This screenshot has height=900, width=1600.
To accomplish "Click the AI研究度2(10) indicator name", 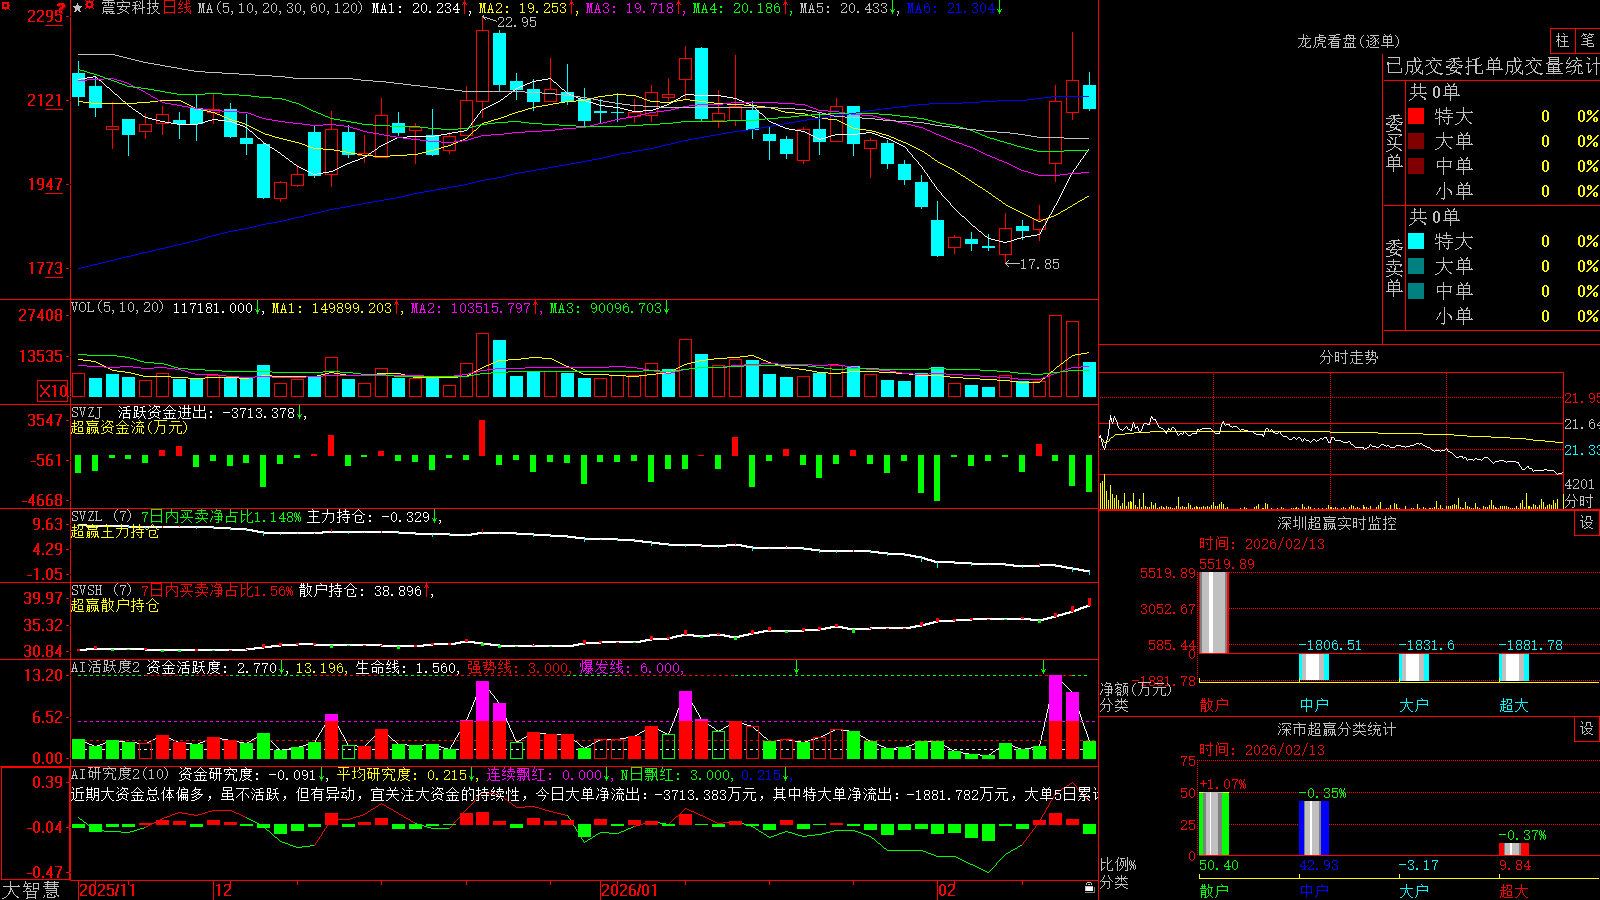I will (120, 774).
